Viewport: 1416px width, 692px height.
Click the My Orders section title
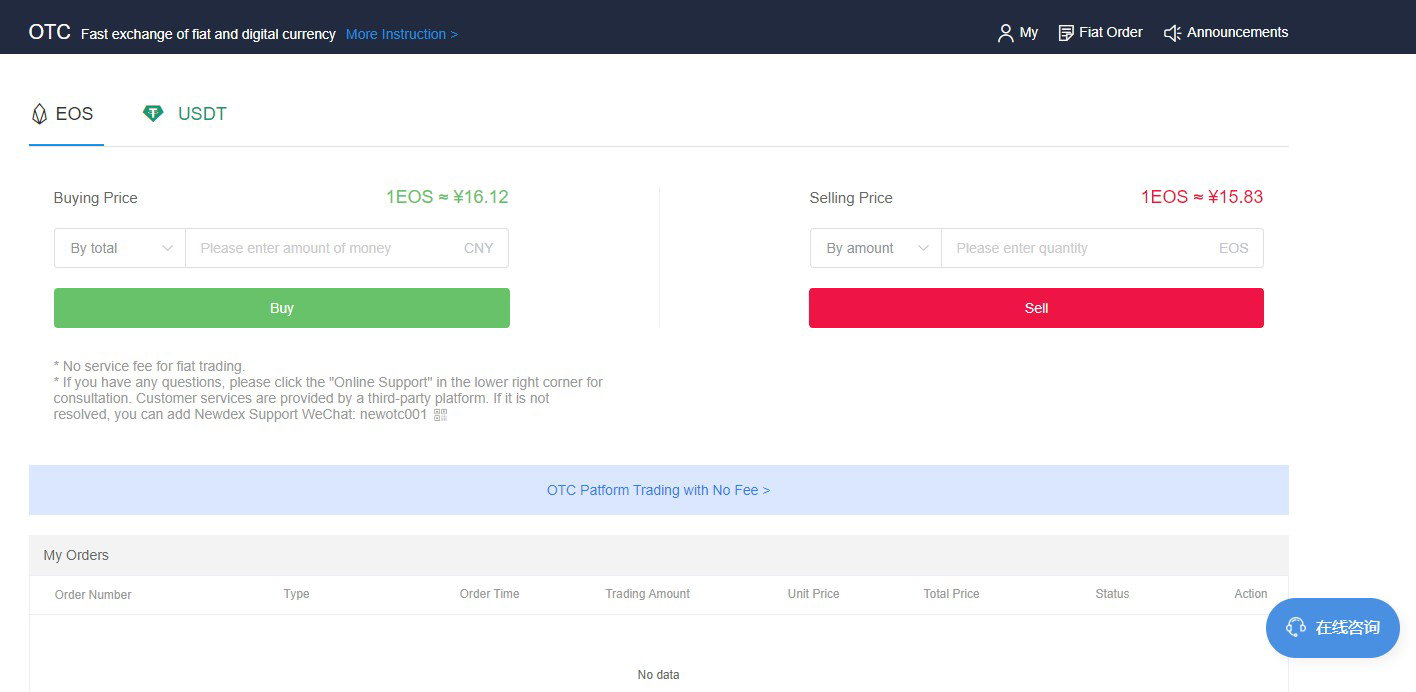pyautogui.click(x=76, y=555)
